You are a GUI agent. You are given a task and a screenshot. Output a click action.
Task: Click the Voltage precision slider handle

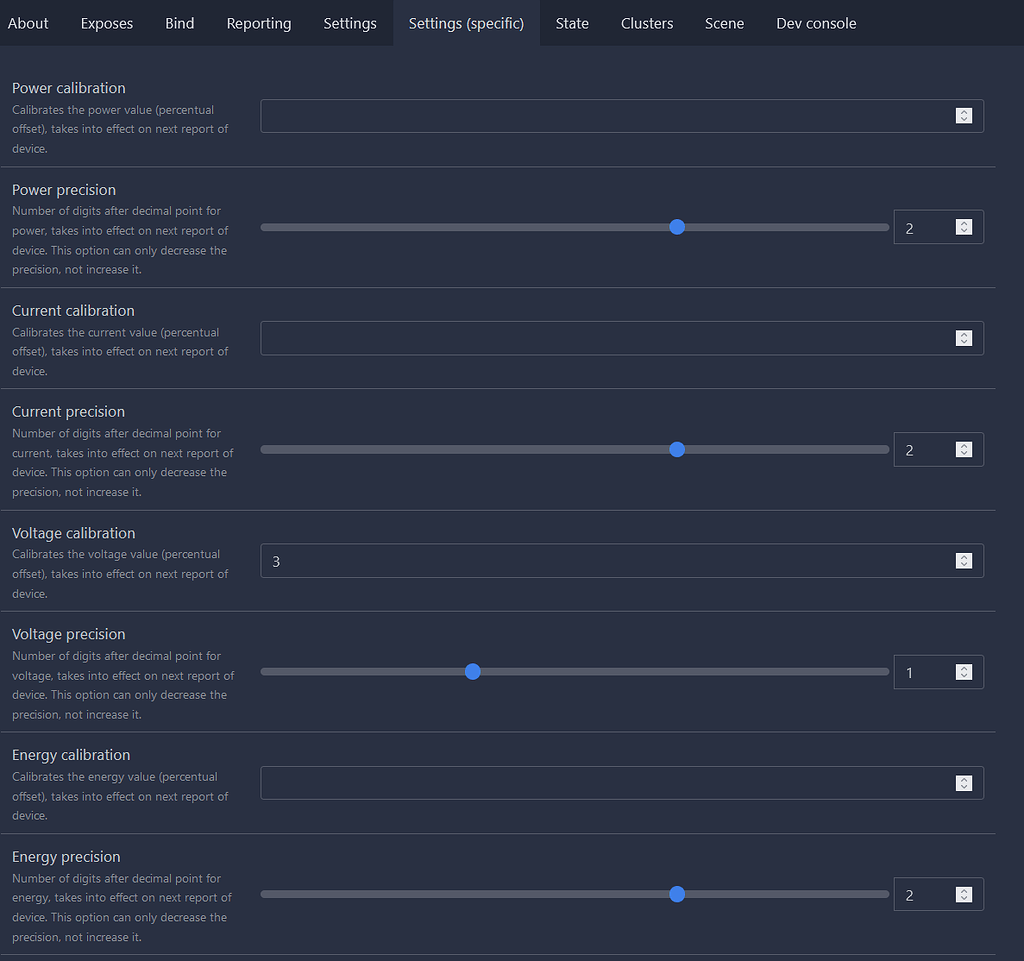tap(472, 671)
